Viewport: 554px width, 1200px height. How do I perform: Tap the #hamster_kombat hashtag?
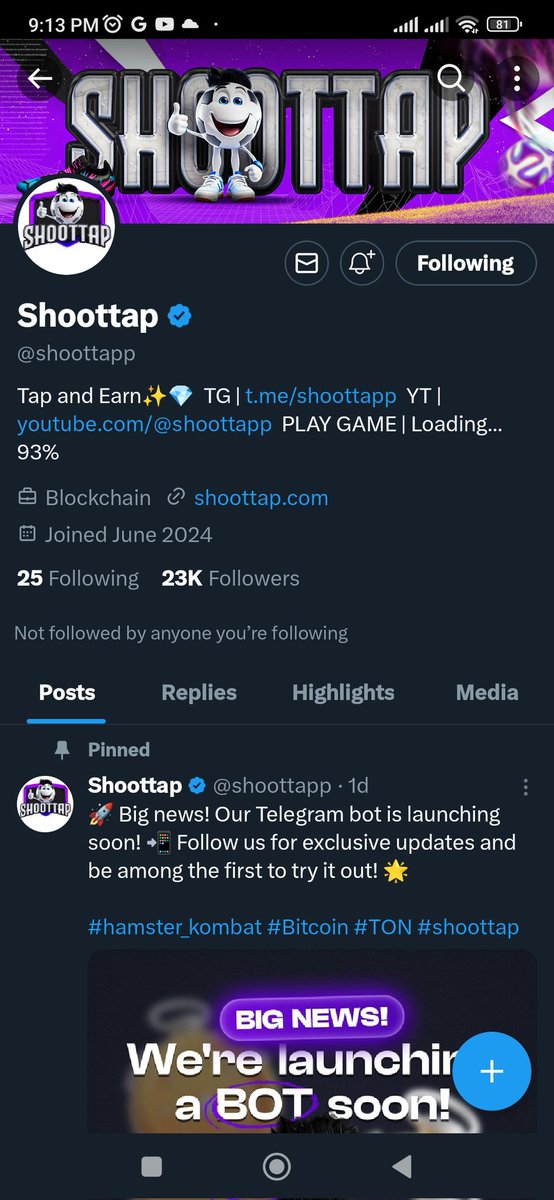click(x=174, y=927)
